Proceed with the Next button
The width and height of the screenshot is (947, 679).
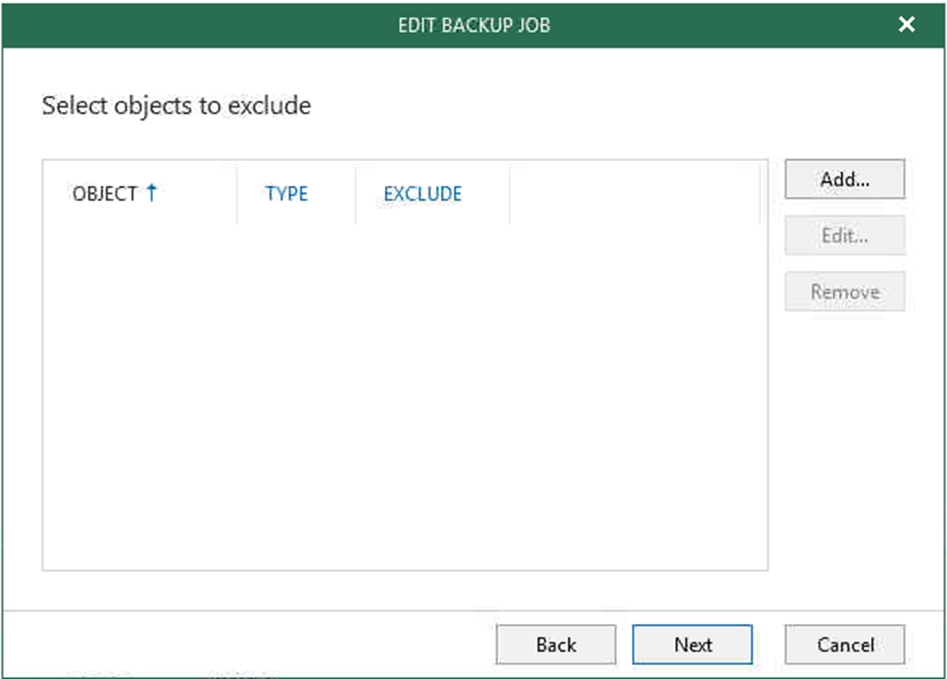(692, 645)
